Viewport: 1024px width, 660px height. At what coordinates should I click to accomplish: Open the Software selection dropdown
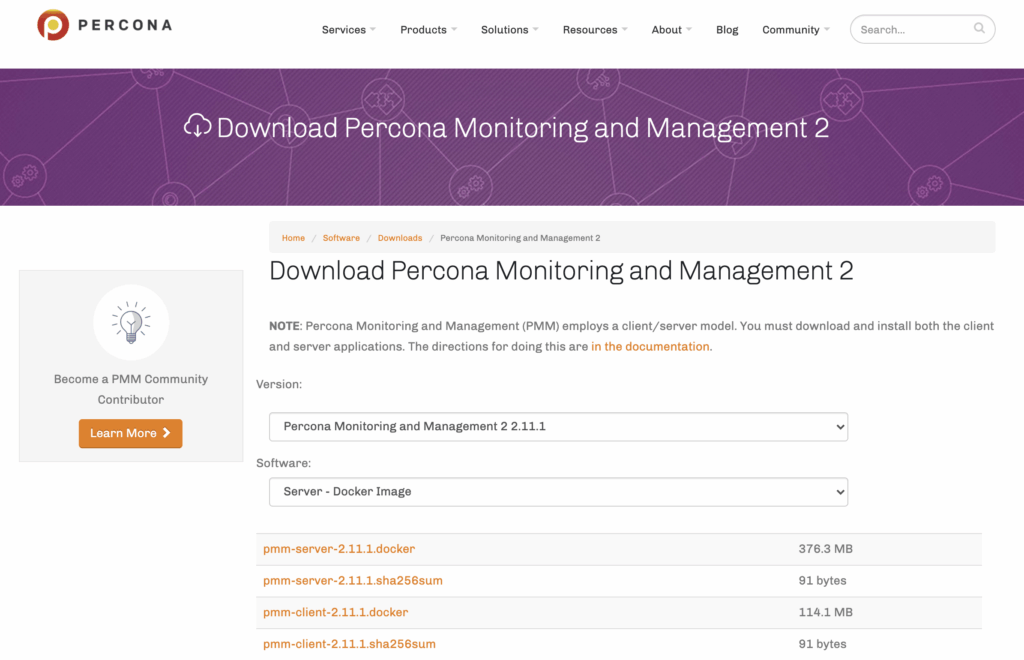point(557,492)
